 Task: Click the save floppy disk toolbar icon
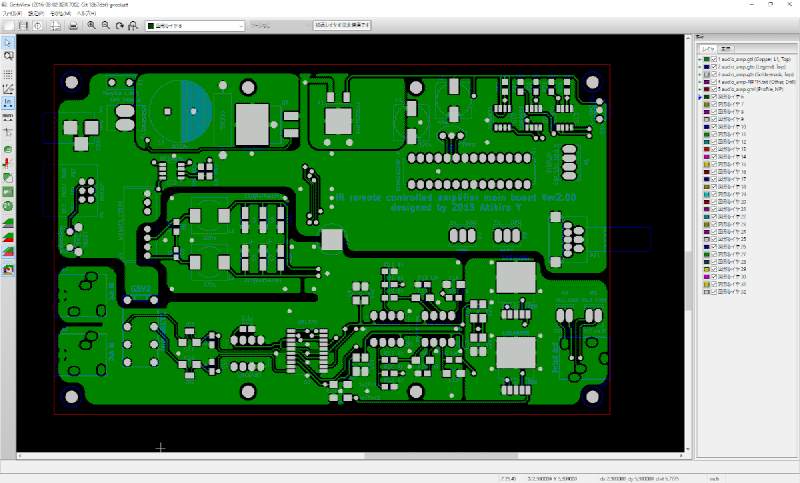[x=23, y=26]
